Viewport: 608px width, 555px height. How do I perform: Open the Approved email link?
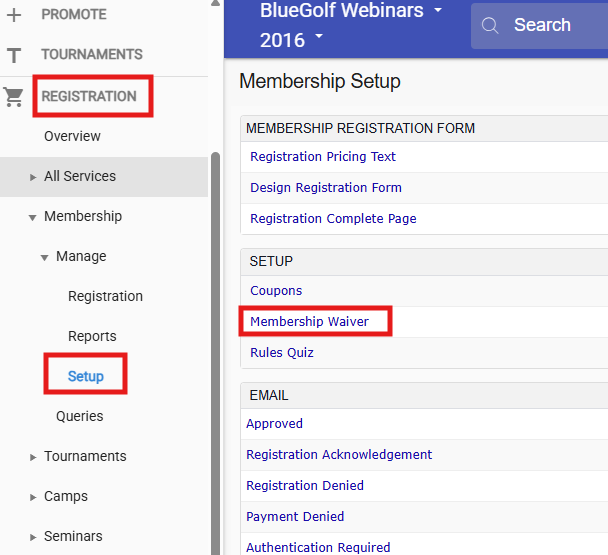click(275, 424)
